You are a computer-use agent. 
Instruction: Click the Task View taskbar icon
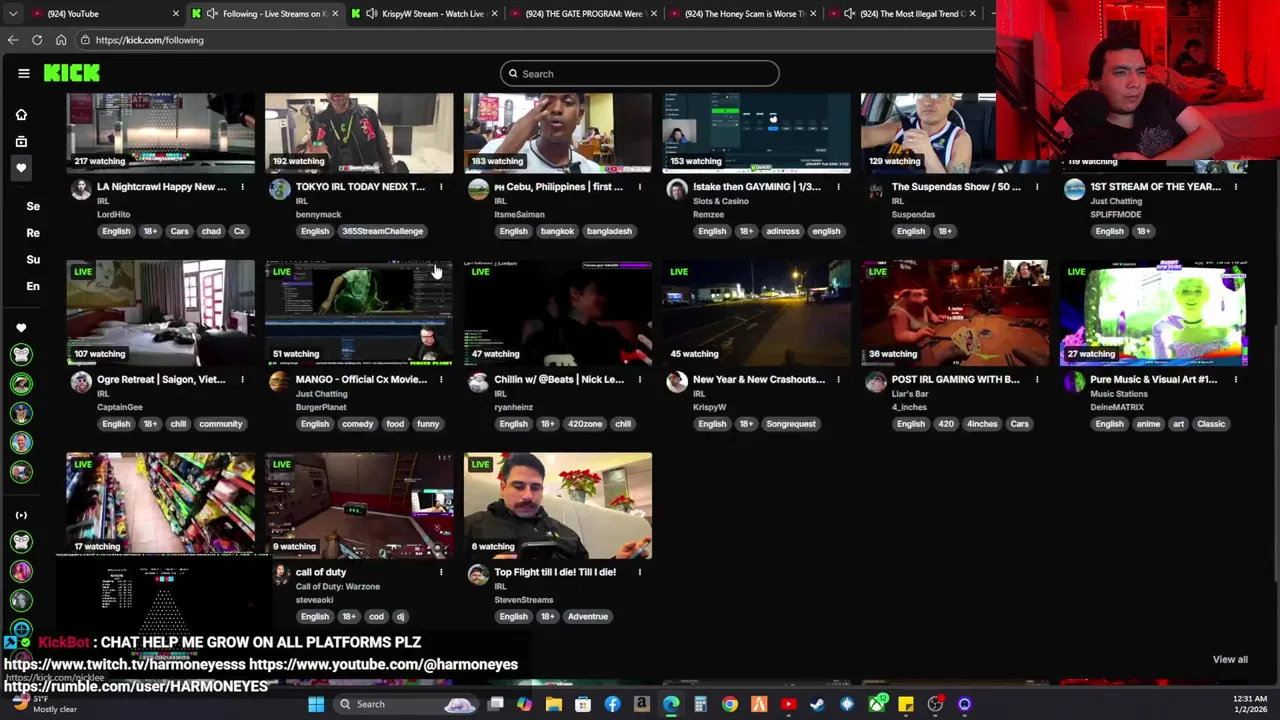(495, 704)
